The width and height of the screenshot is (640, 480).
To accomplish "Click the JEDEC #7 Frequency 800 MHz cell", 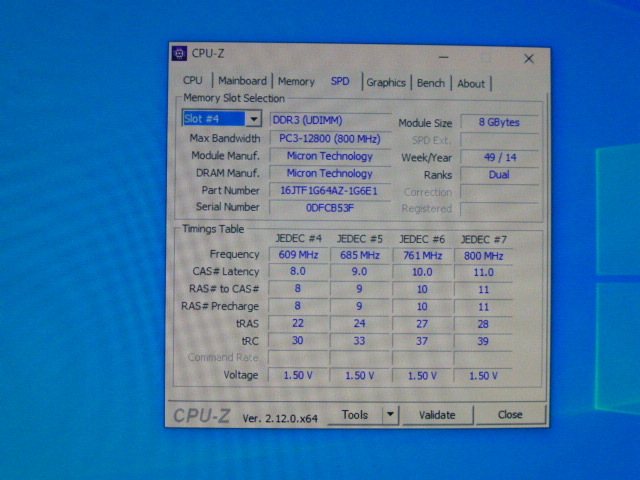I will 483,254.
